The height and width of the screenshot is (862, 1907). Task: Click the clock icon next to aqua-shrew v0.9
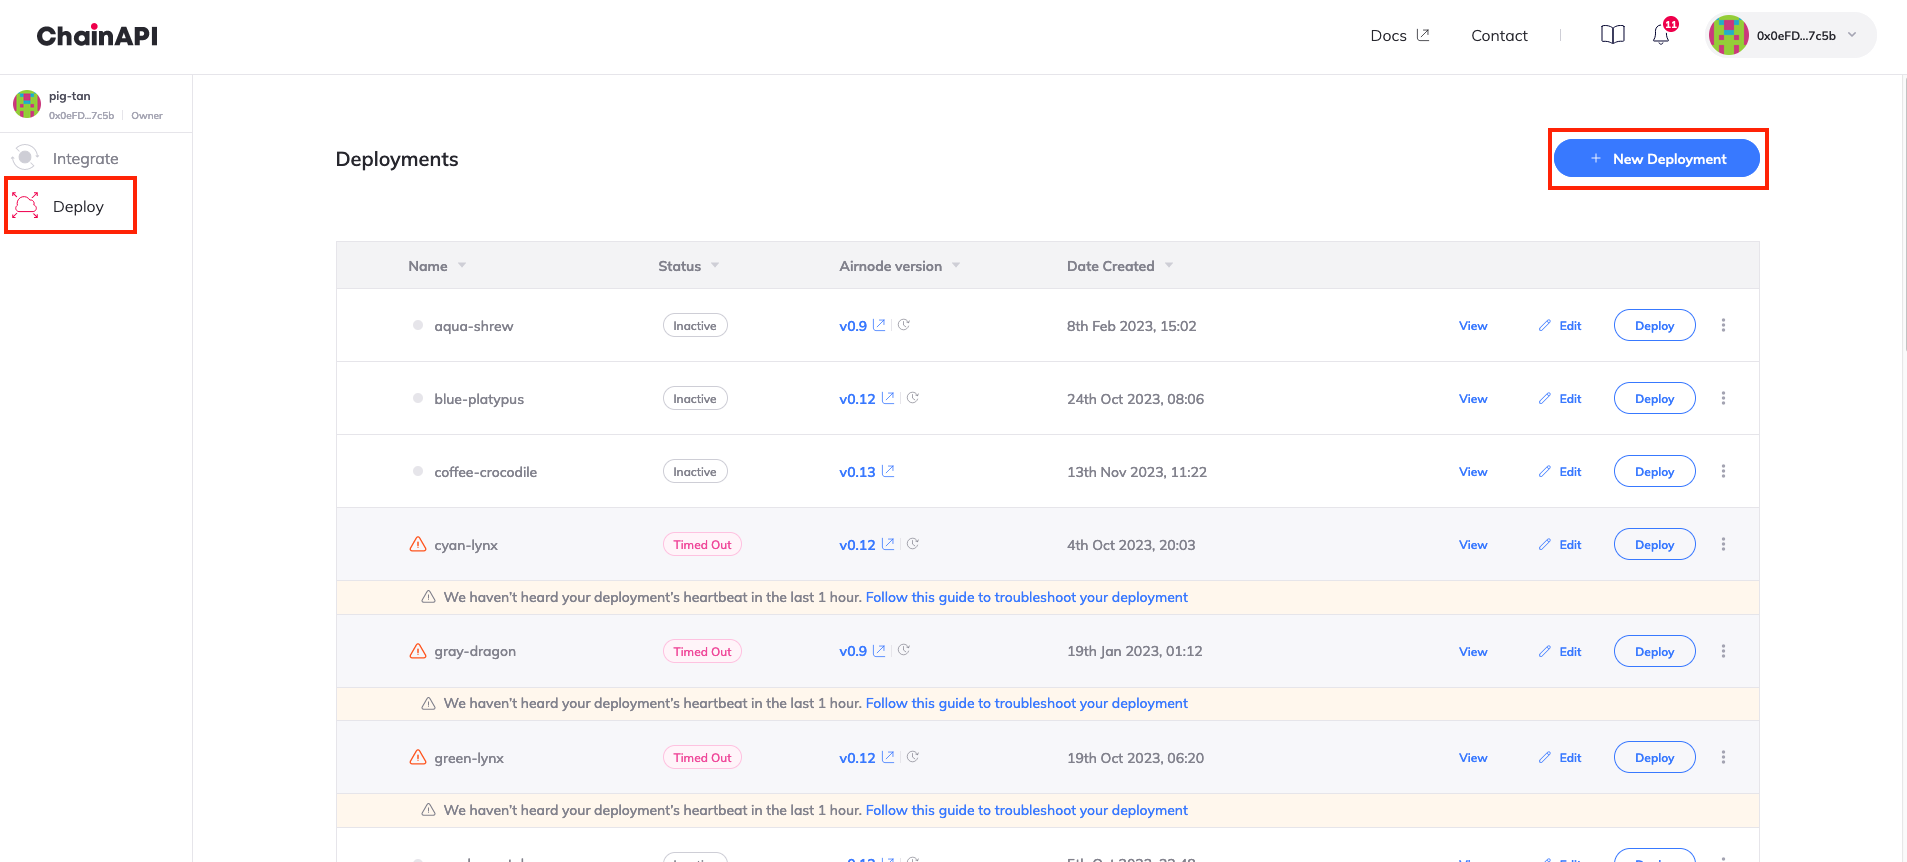[904, 325]
